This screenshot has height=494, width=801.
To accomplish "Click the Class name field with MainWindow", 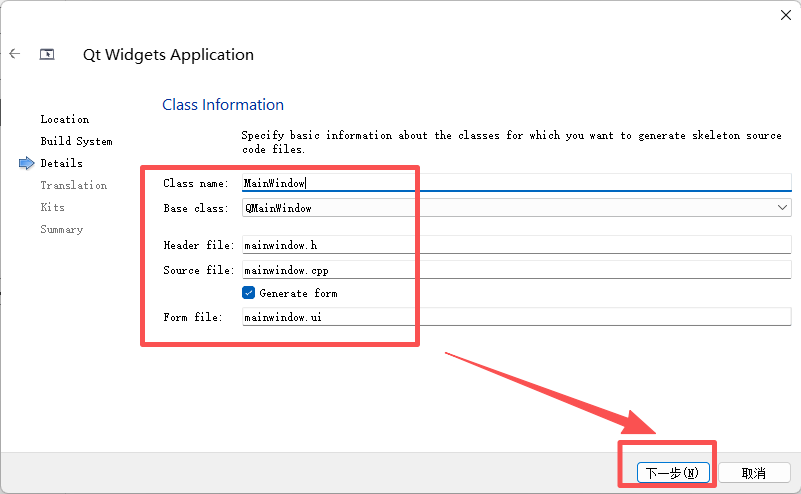I will (516, 183).
